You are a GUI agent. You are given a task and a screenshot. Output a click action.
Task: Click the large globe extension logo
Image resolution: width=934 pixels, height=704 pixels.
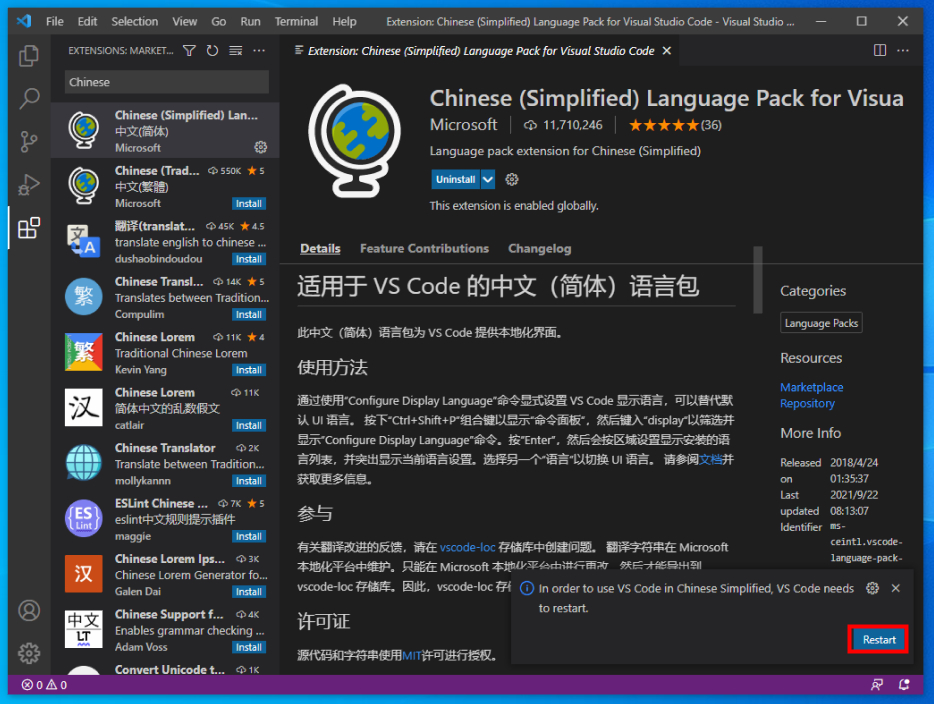(354, 141)
